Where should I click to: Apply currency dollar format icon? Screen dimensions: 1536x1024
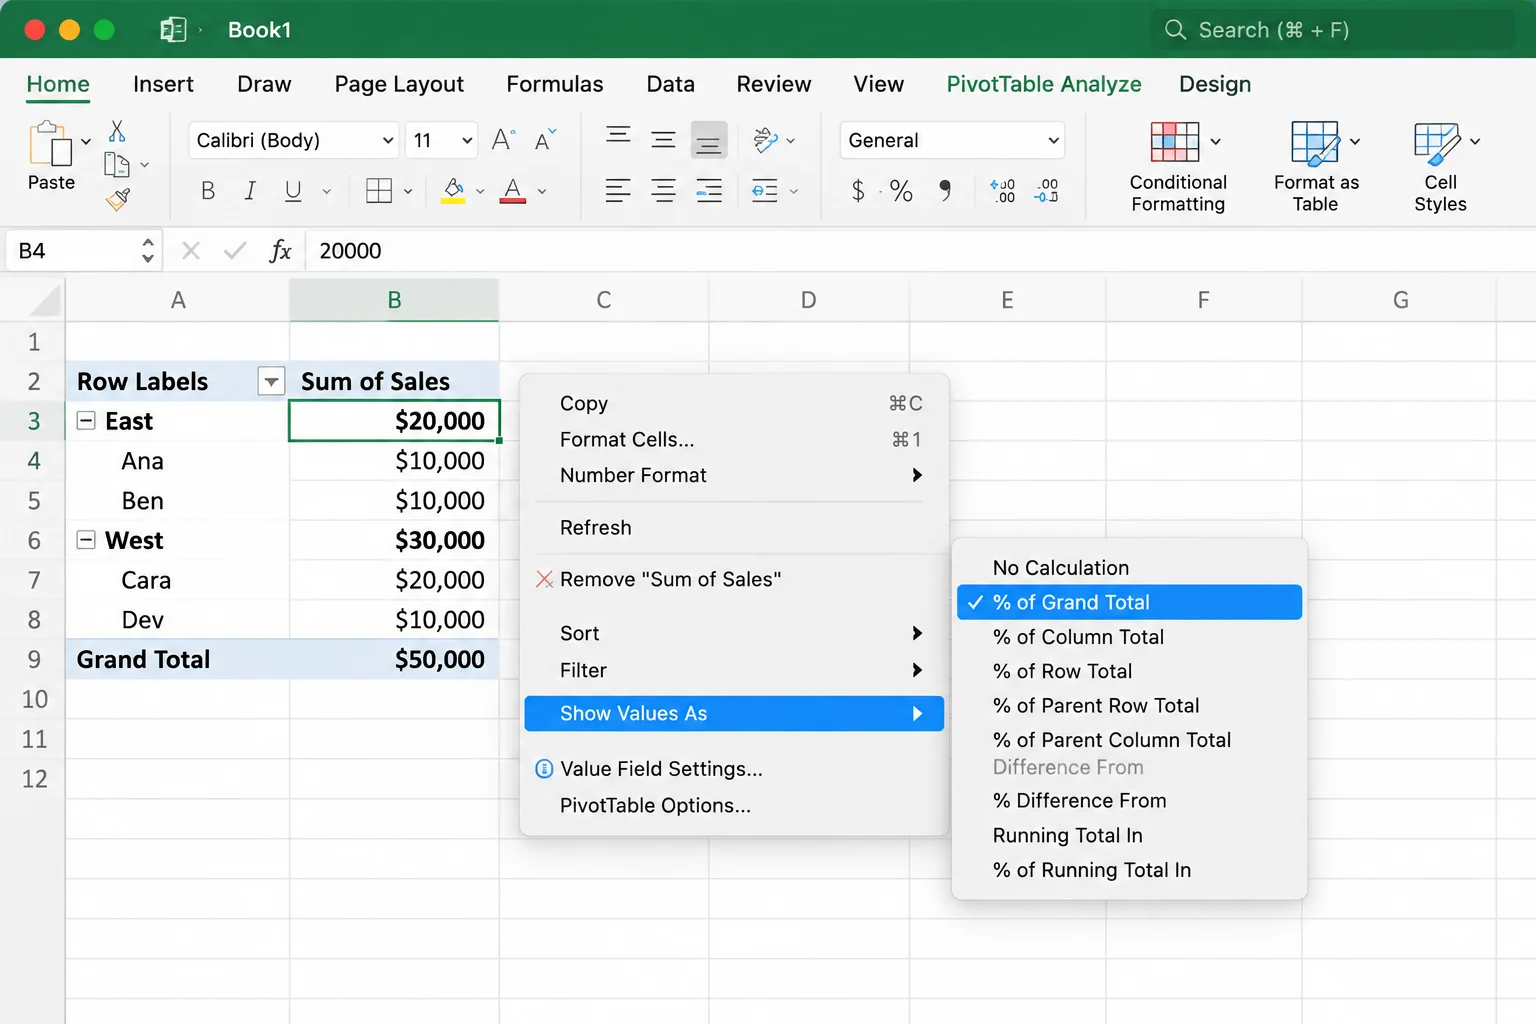point(858,190)
